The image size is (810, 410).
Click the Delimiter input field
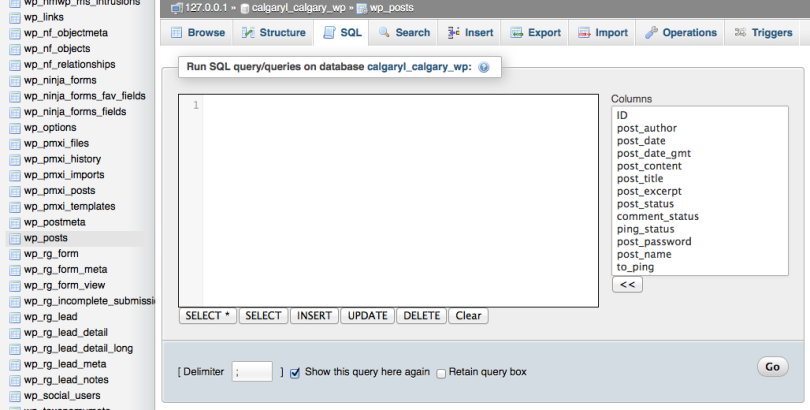pyautogui.click(x=252, y=372)
